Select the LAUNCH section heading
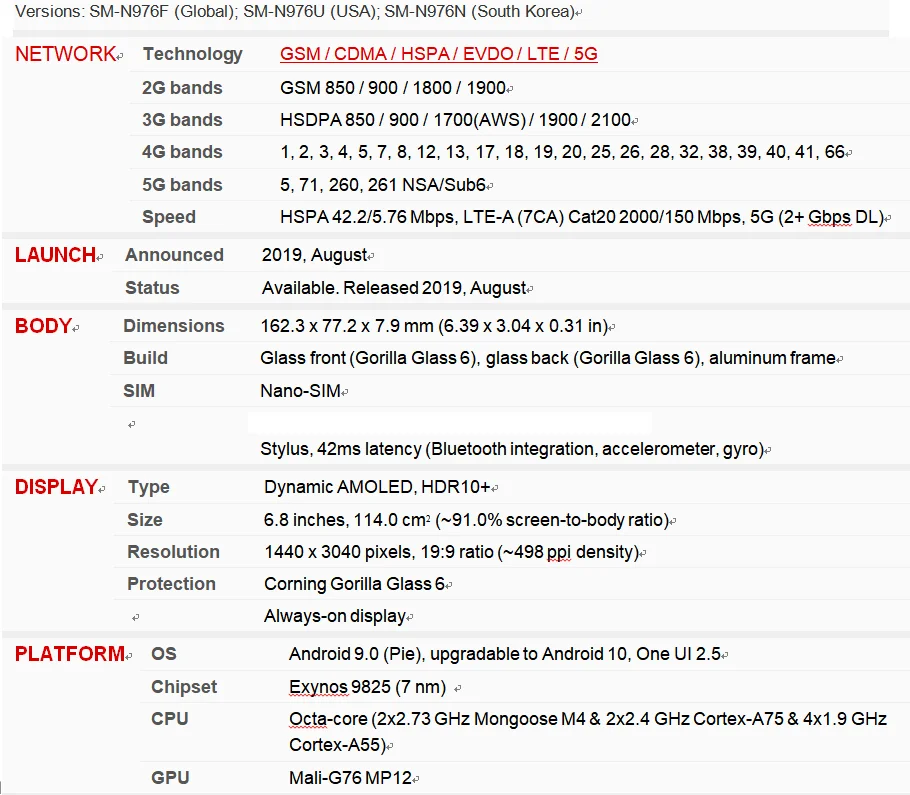 [55, 255]
